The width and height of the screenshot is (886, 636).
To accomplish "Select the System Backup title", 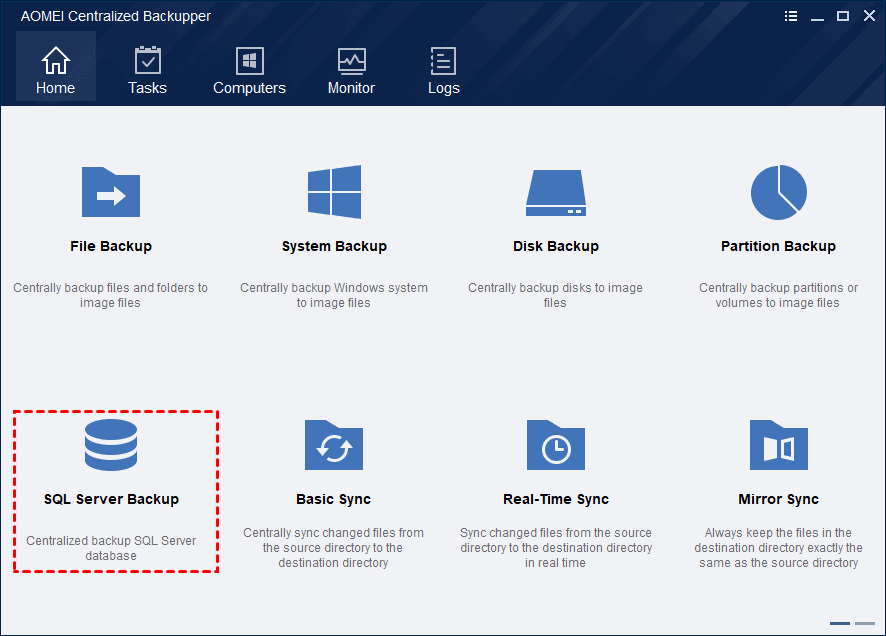I will 334,246.
